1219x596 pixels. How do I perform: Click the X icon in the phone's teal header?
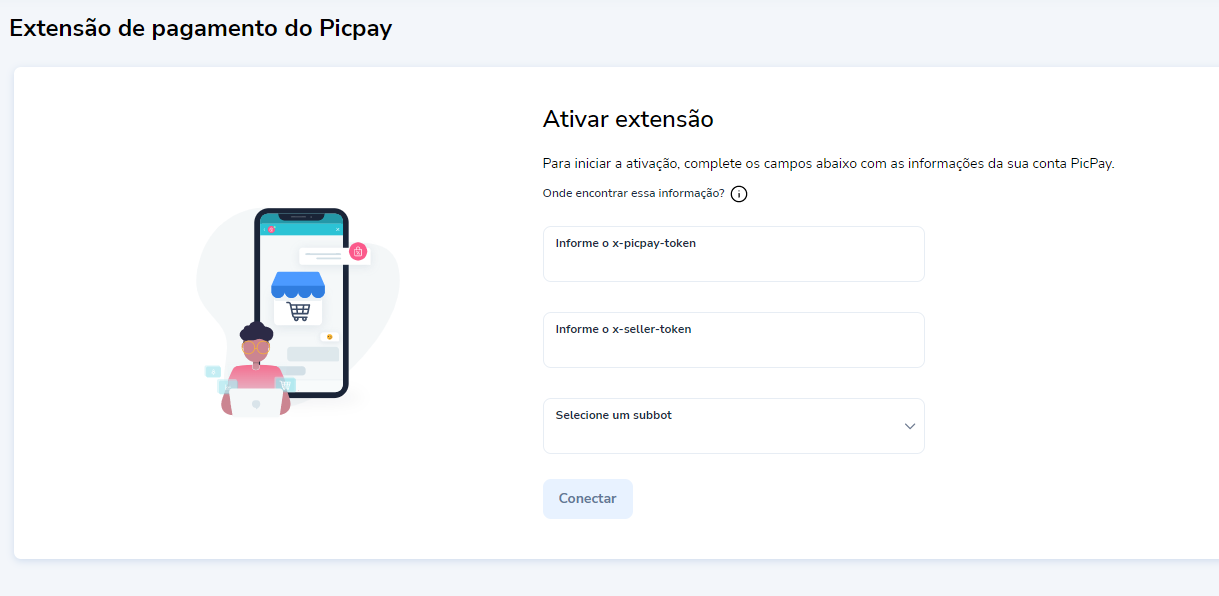338,229
